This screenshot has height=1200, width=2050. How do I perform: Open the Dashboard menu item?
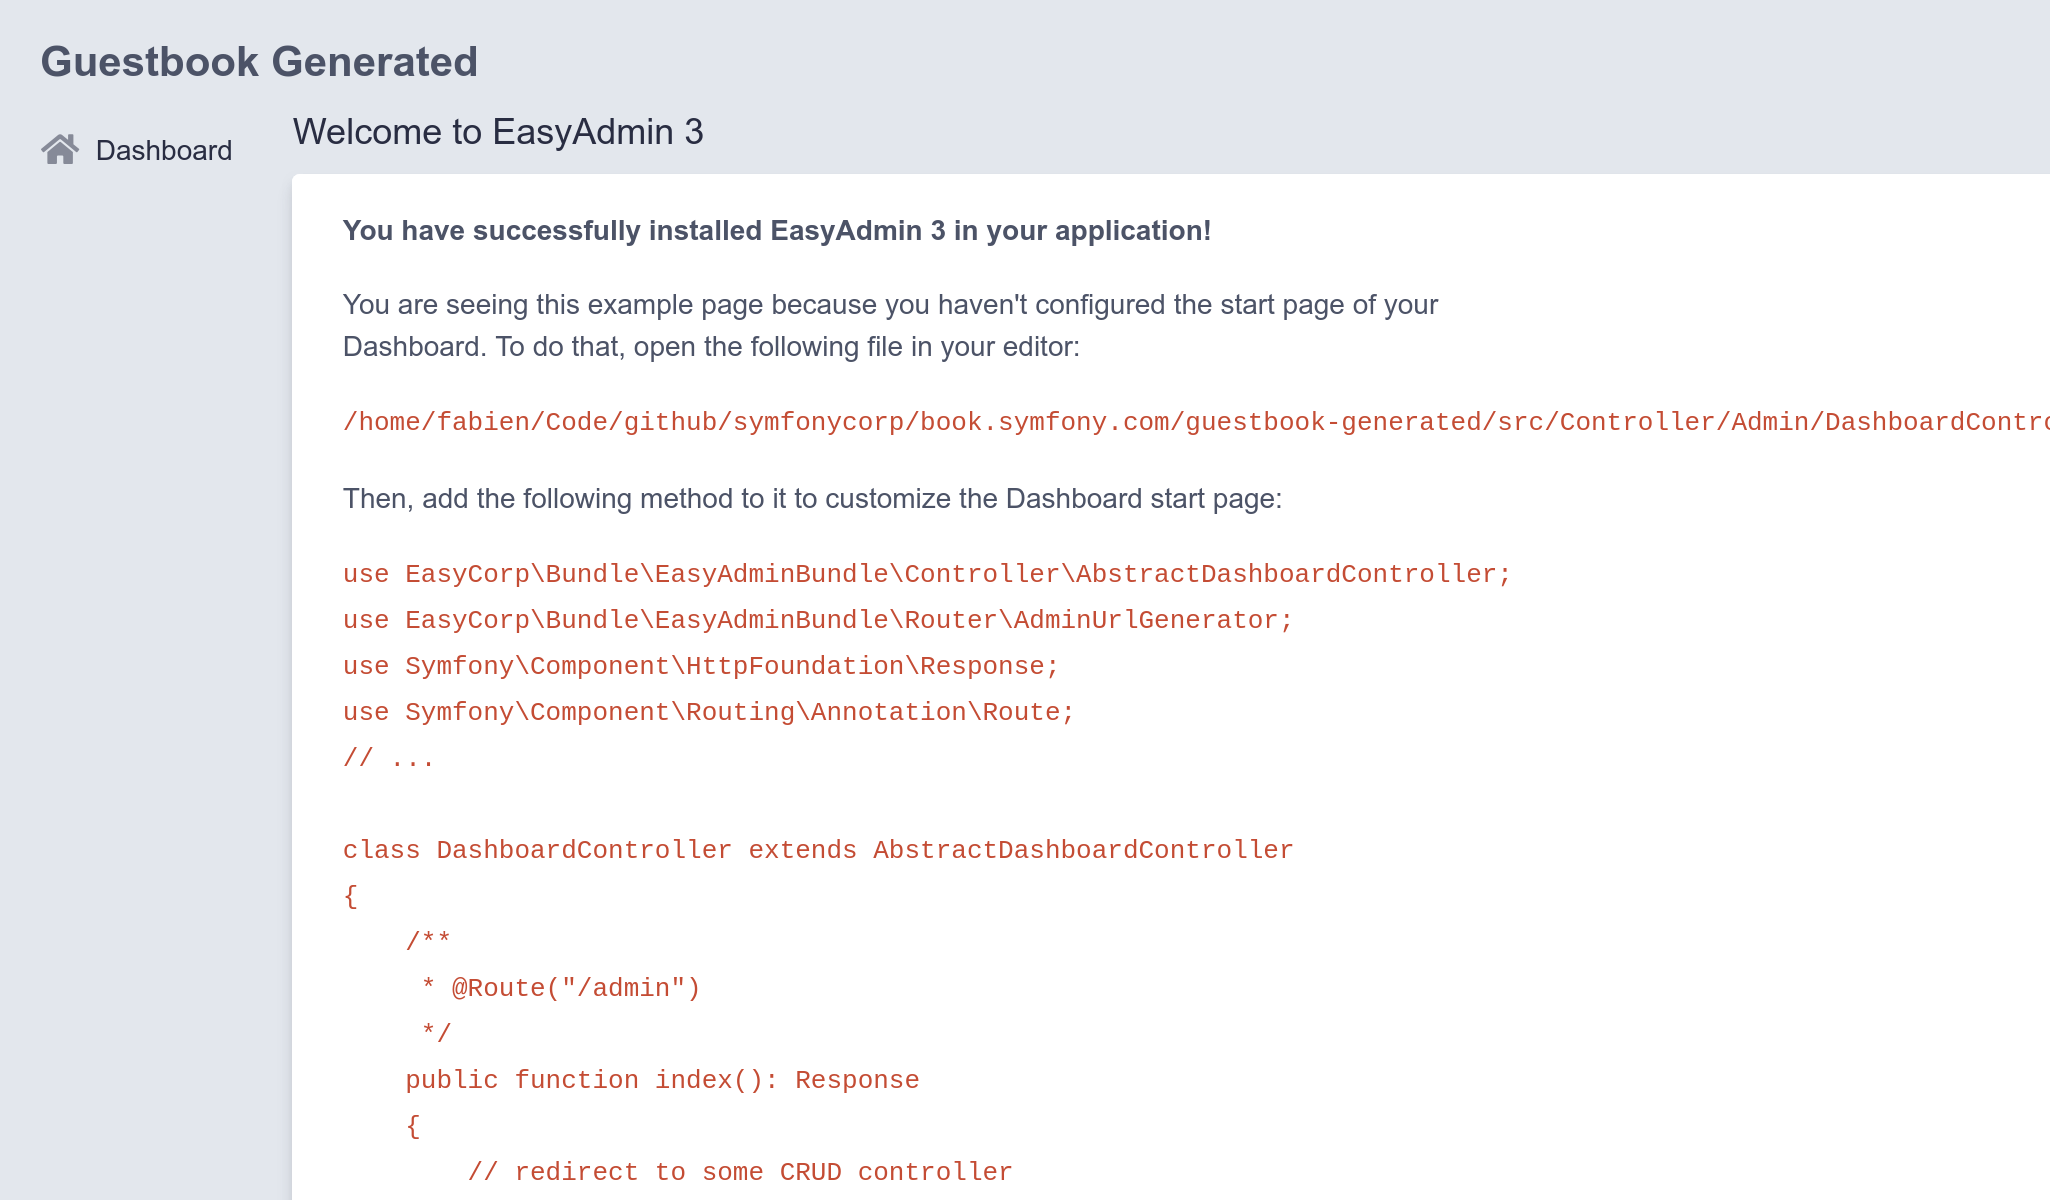136,150
